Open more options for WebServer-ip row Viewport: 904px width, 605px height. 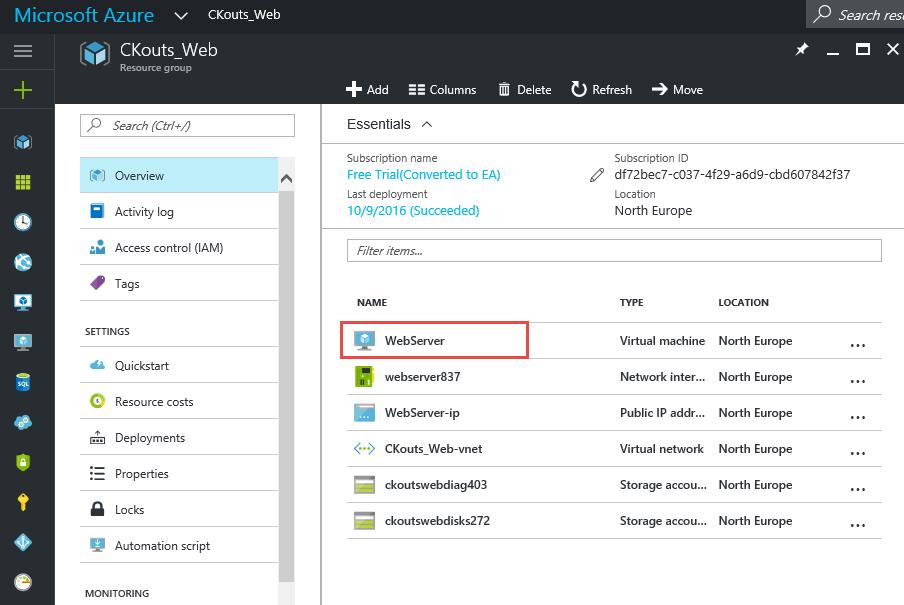point(858,417)
